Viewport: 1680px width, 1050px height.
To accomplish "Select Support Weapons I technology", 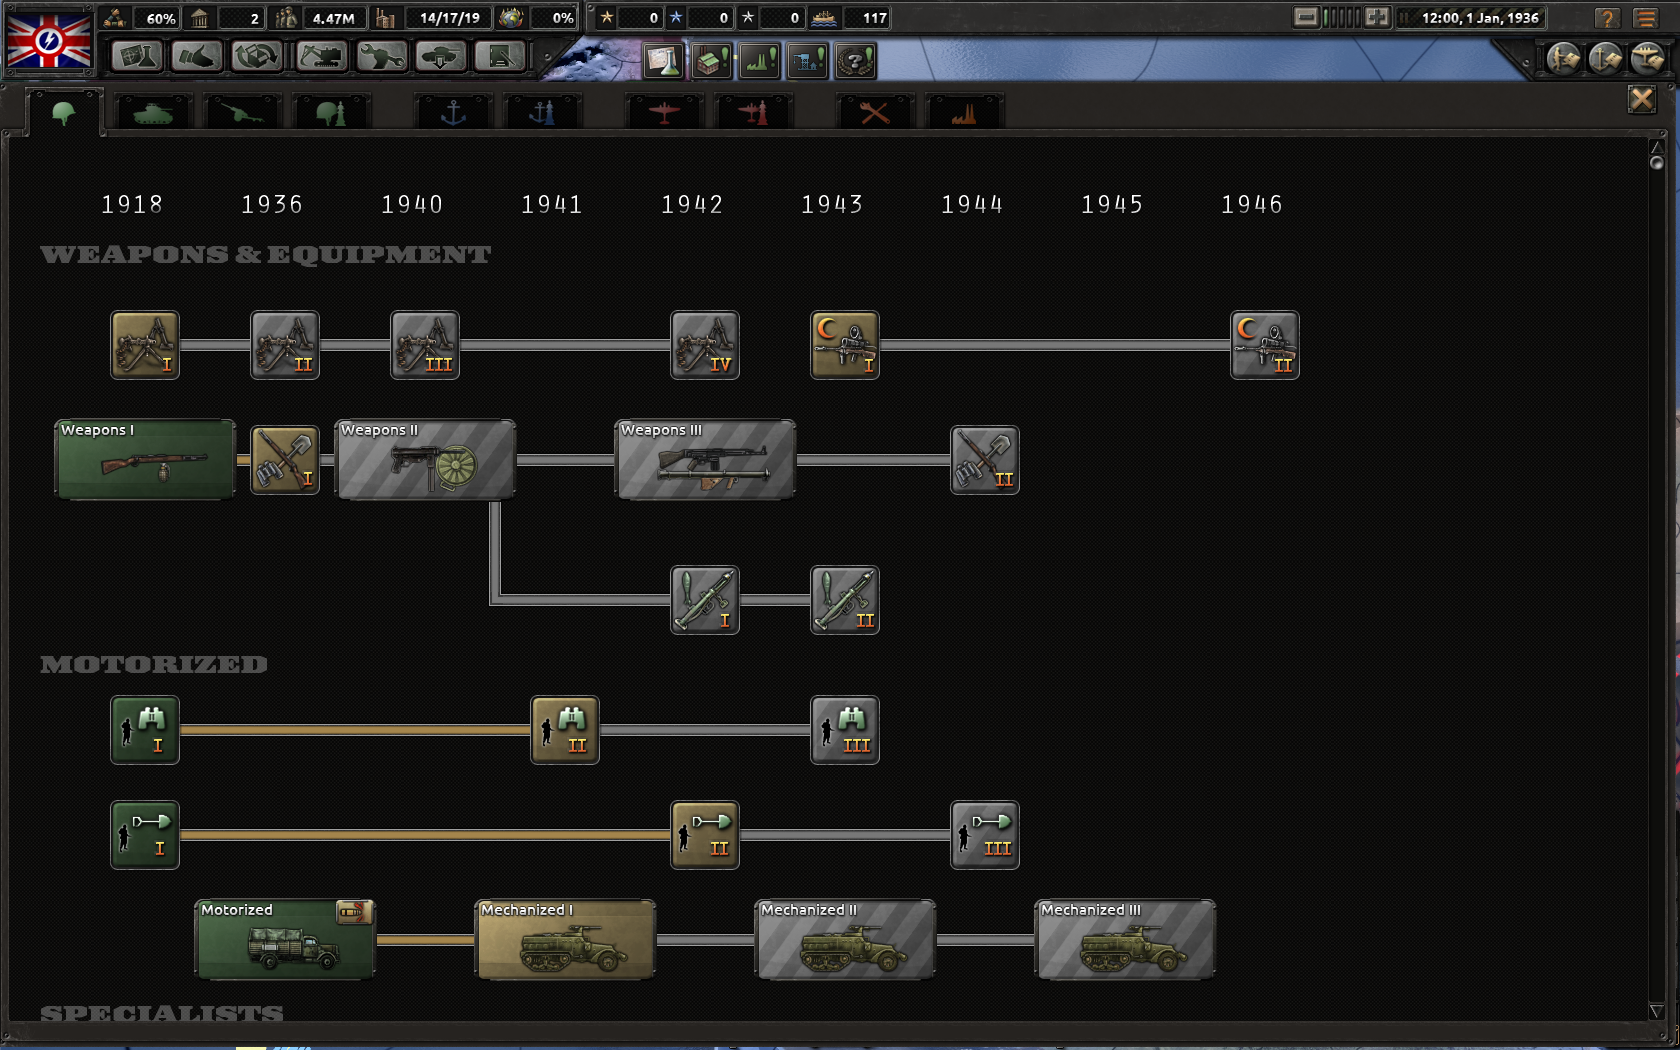I will pyautogui.click(x=145, y=345).
